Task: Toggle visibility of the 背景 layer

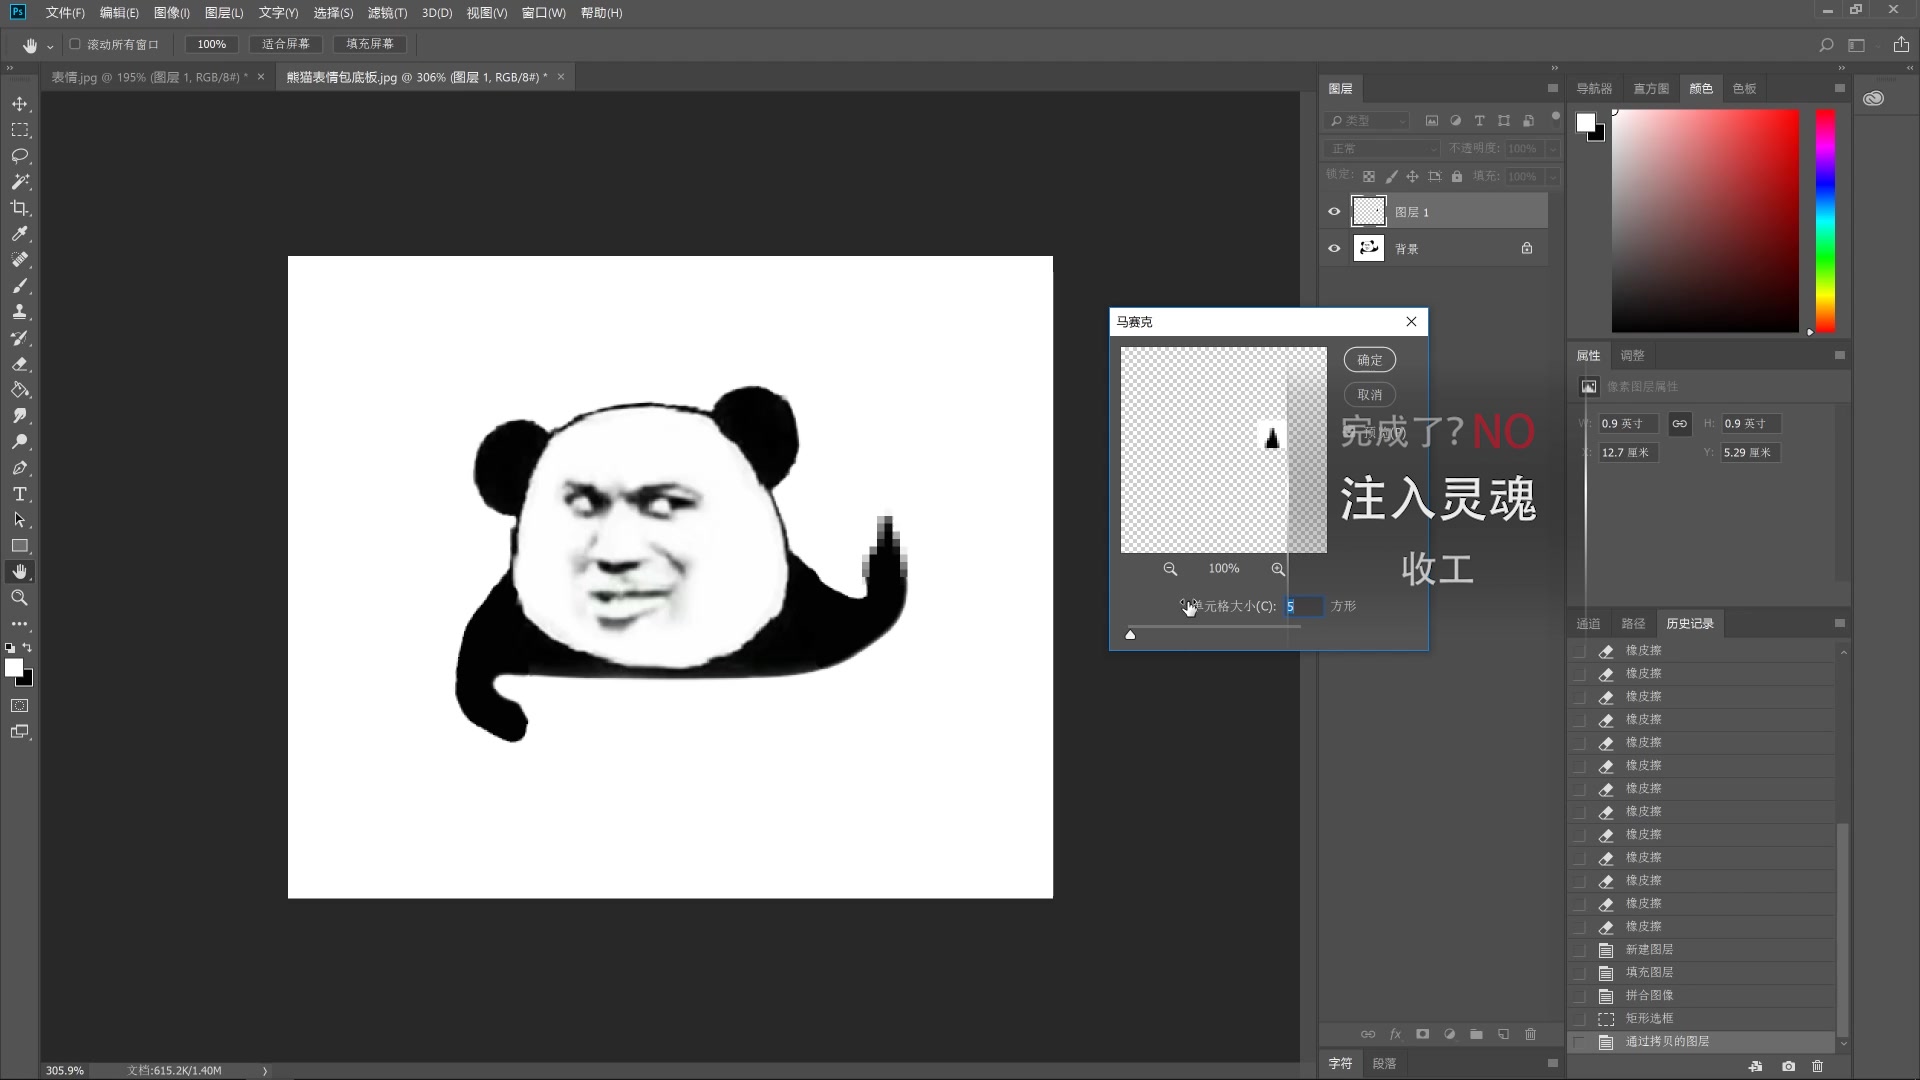Action: [x=1334, y=249]
